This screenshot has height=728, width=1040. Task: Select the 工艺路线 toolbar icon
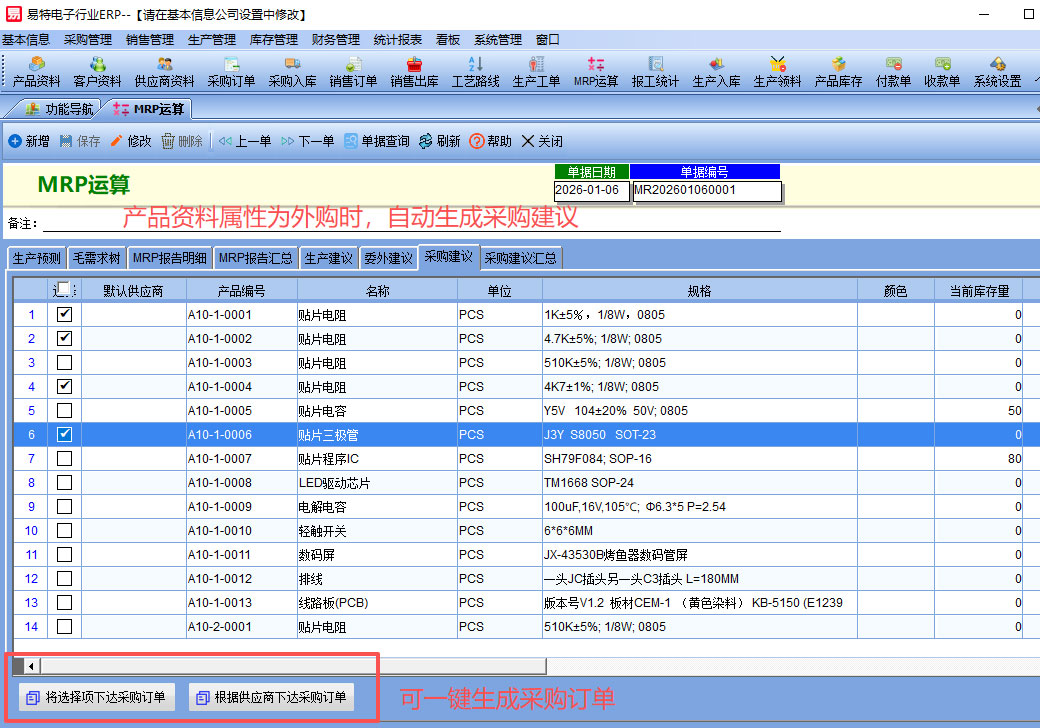point(475,71)
